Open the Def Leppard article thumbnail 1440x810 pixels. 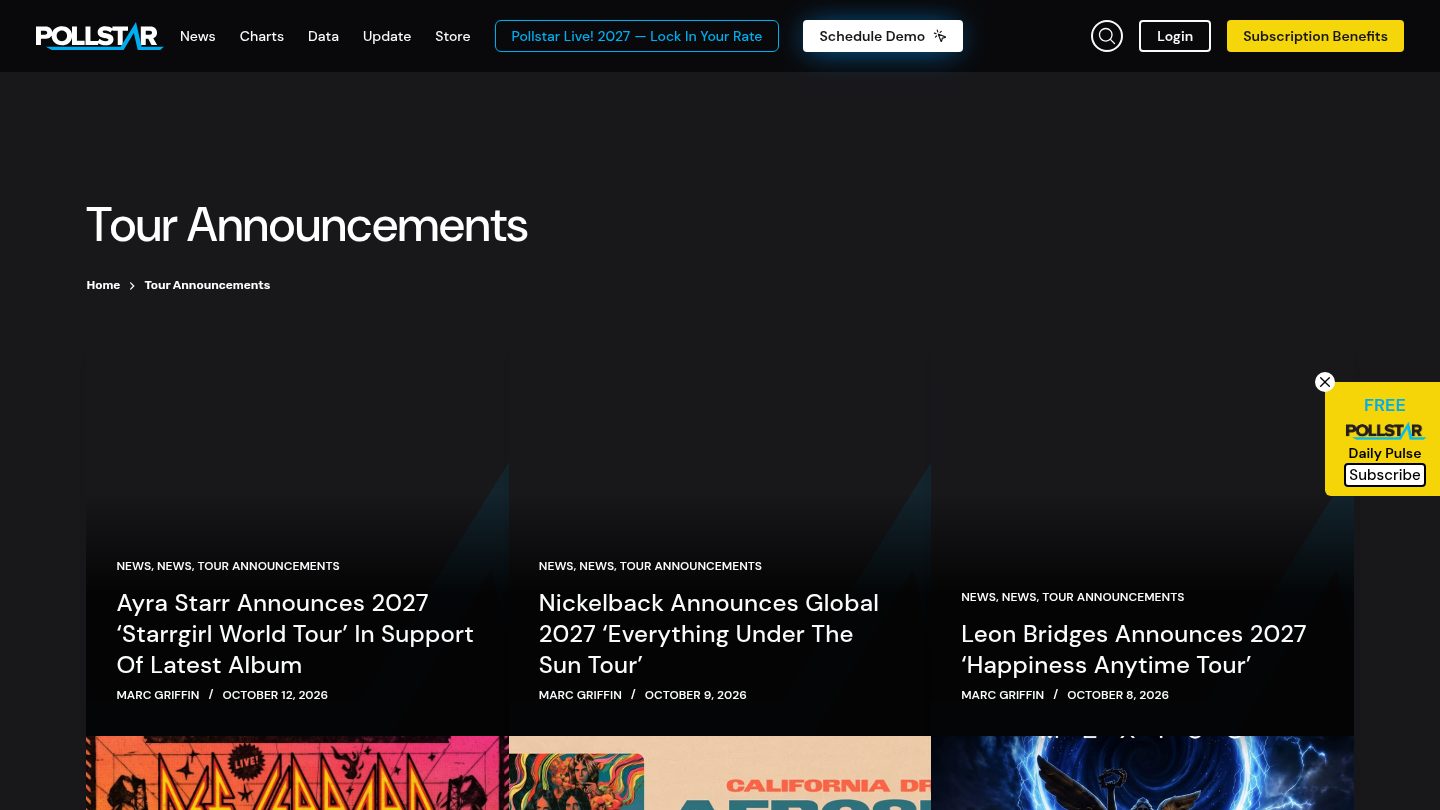click(x=297, y=773)
